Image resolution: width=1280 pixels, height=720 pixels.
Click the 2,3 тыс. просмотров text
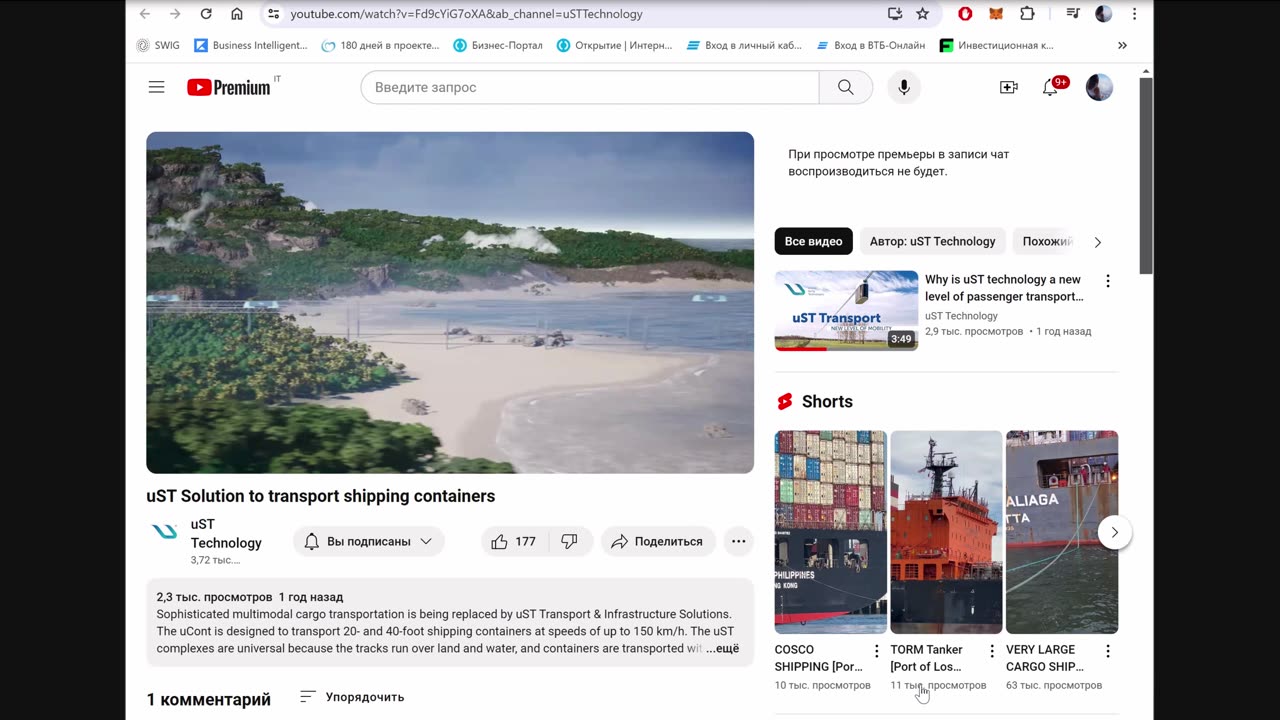pyautogui.click(x=214, y=597)
